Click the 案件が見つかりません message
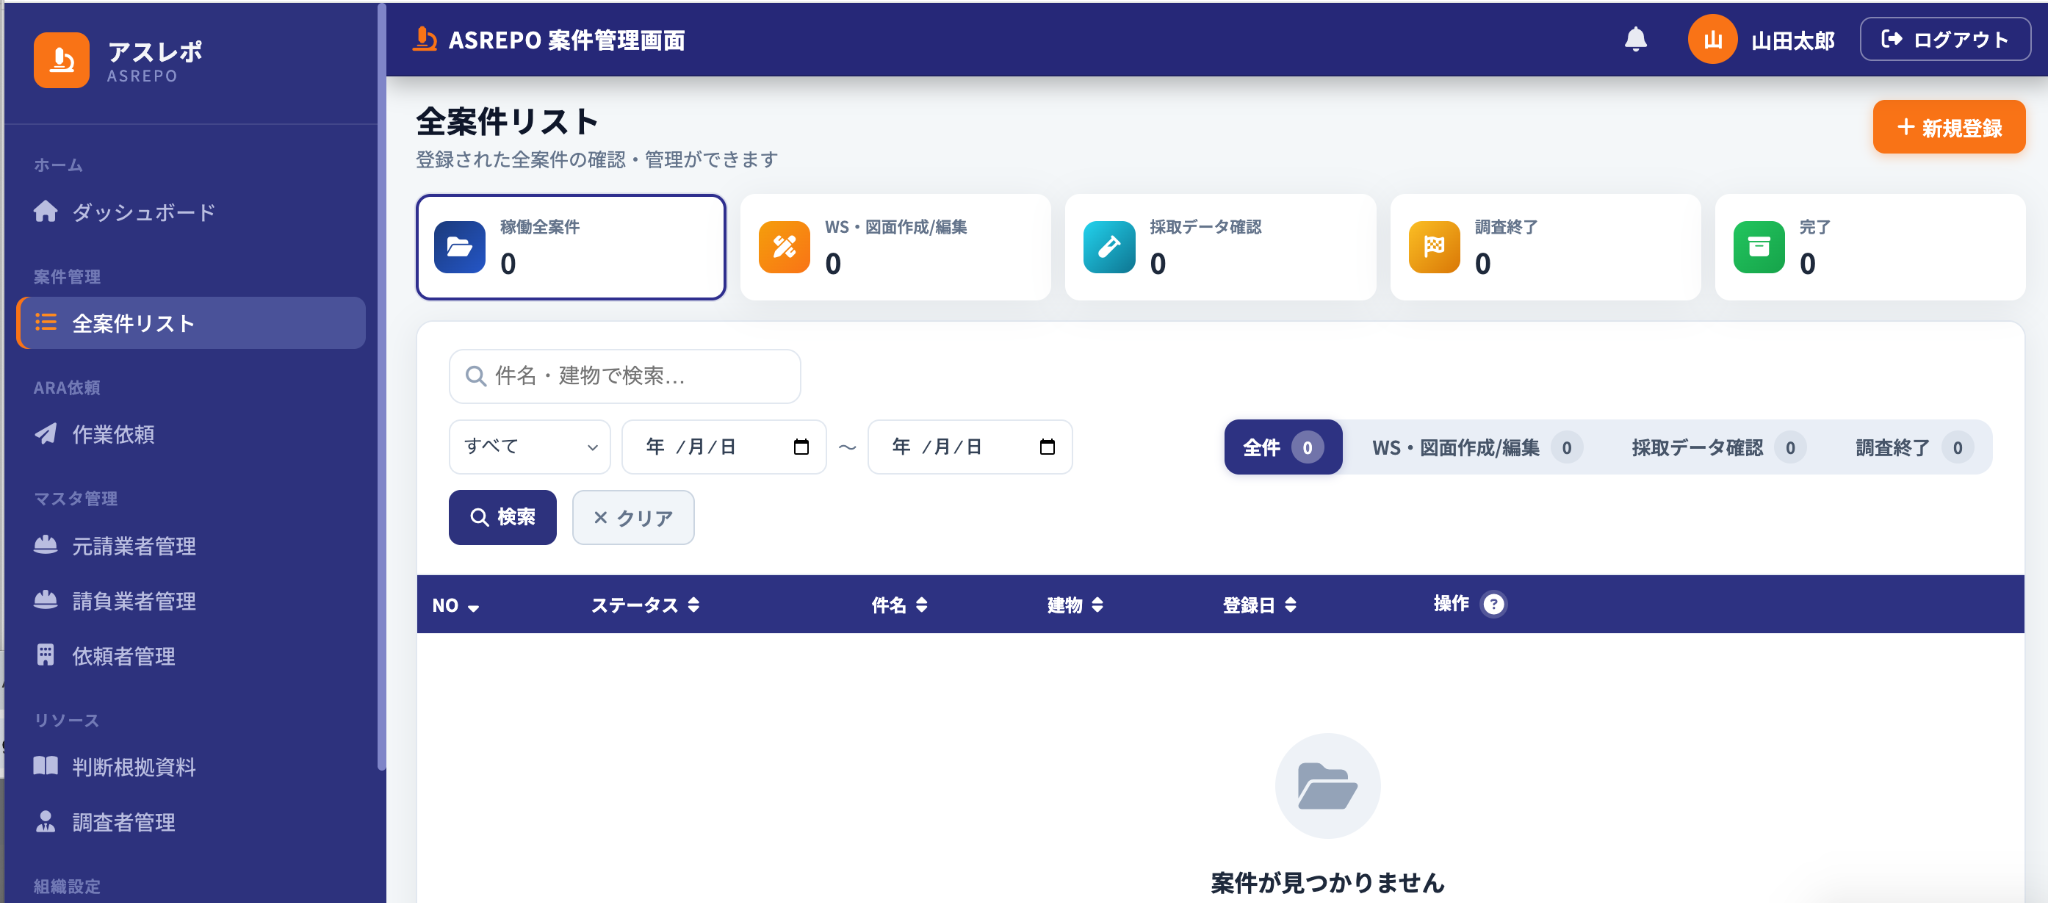Viewport: 2048px width, 903px height. coord(1328,882)
